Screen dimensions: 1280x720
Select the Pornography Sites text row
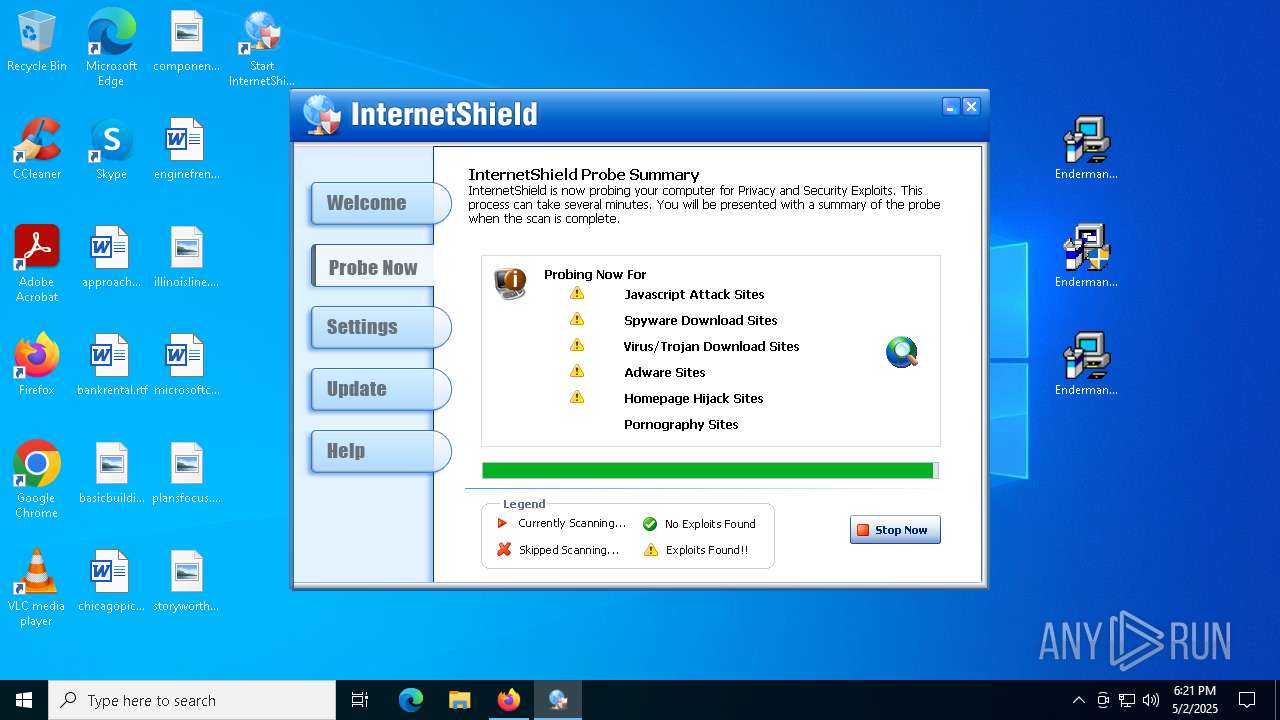tap(681, 424)
